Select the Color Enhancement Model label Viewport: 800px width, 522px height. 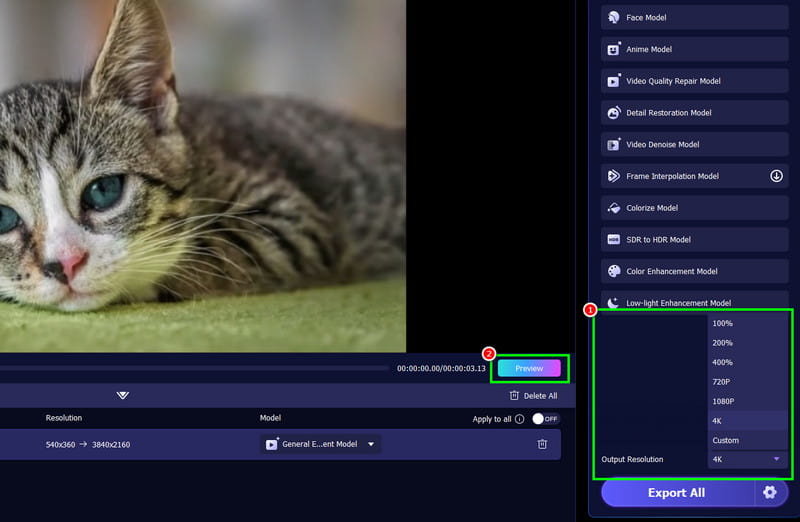point(672,271)
